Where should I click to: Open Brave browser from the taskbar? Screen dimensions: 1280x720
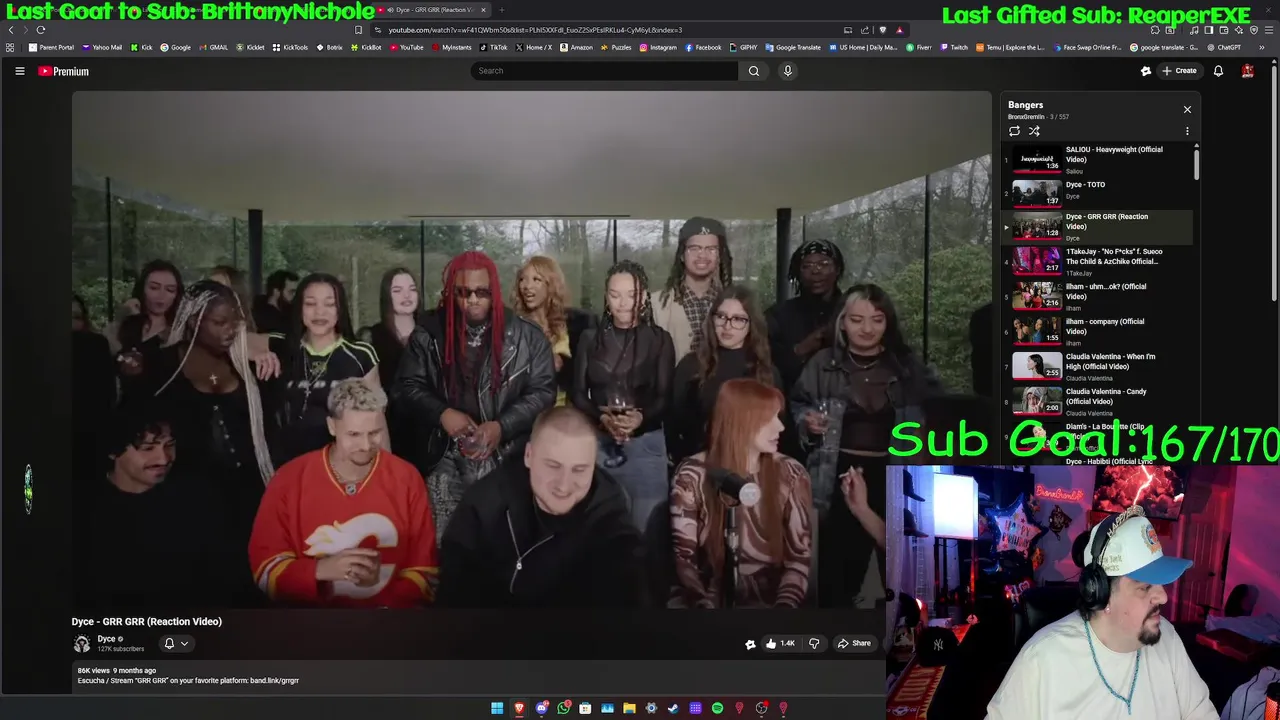519,708
